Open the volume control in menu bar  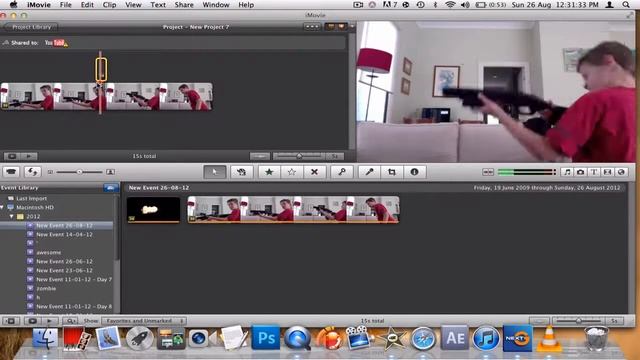pos(465,5)
